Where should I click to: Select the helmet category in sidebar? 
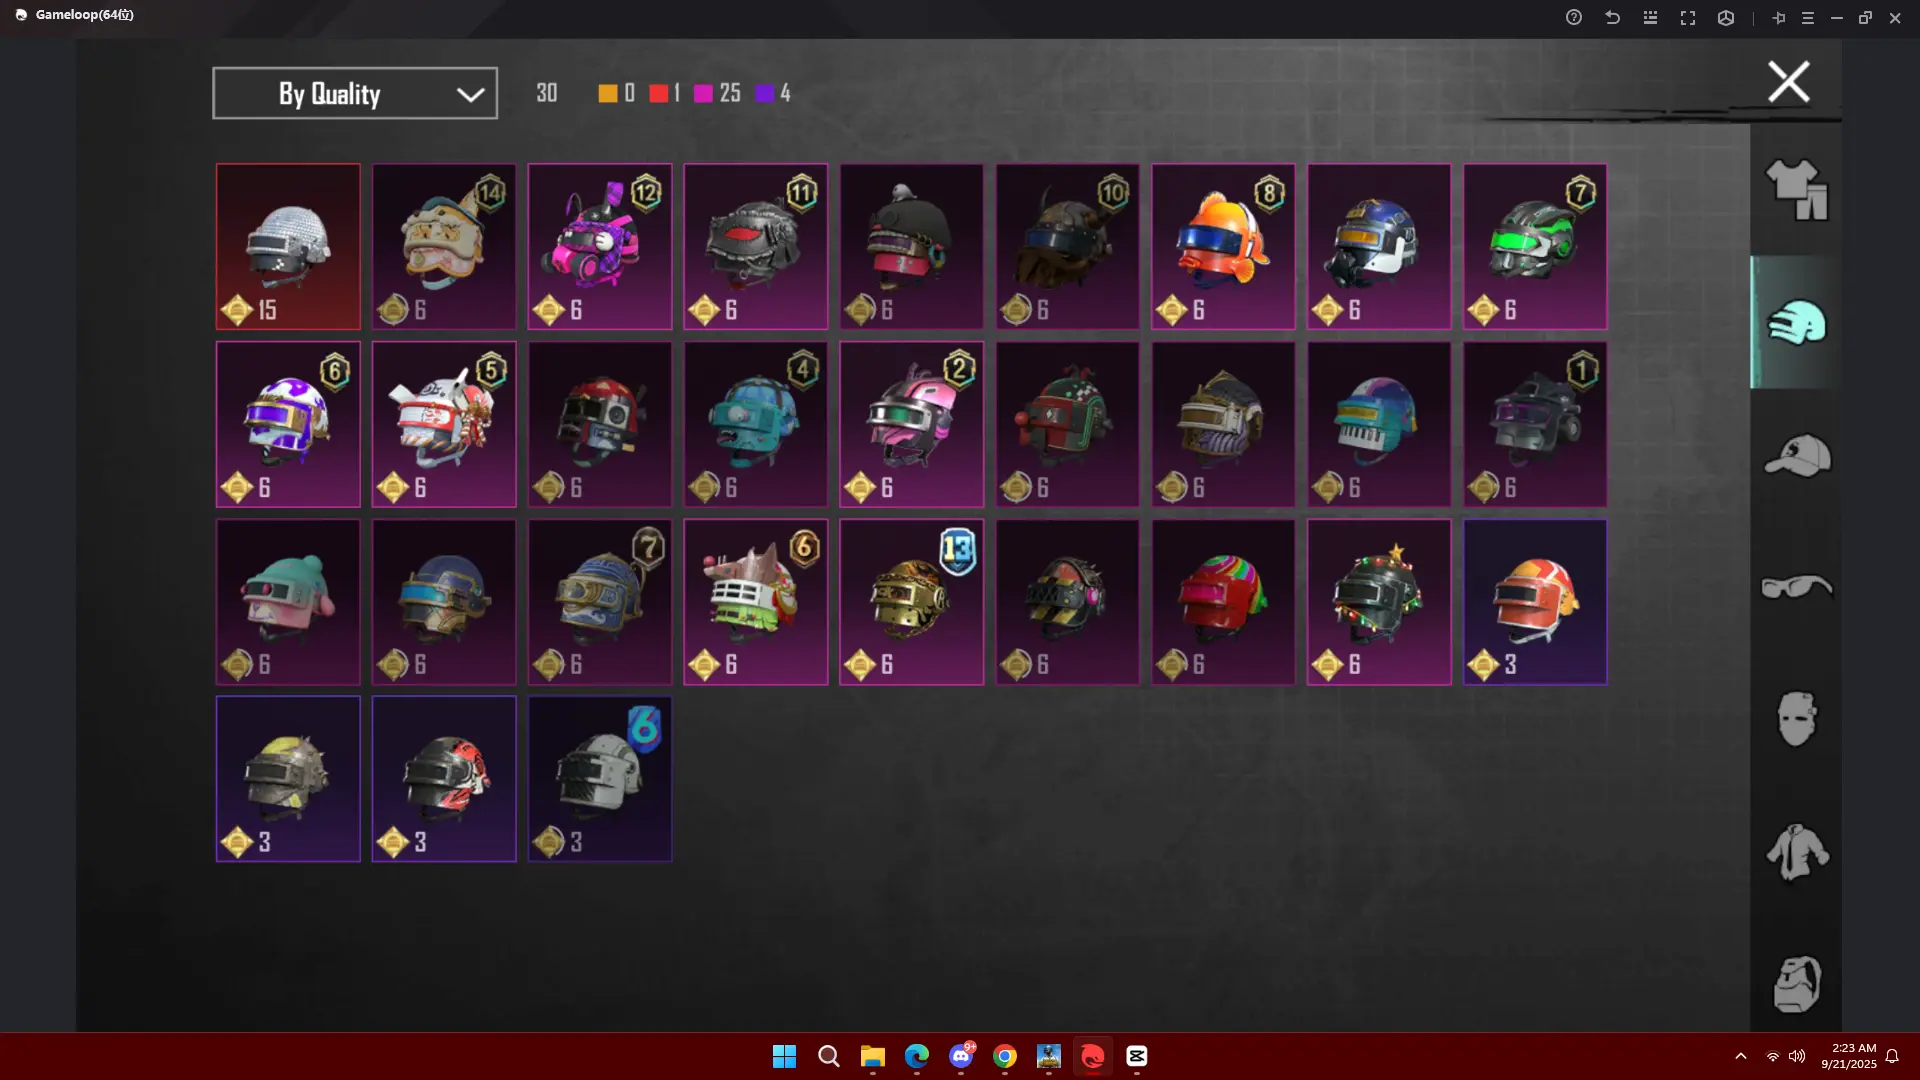(1796, 322)
